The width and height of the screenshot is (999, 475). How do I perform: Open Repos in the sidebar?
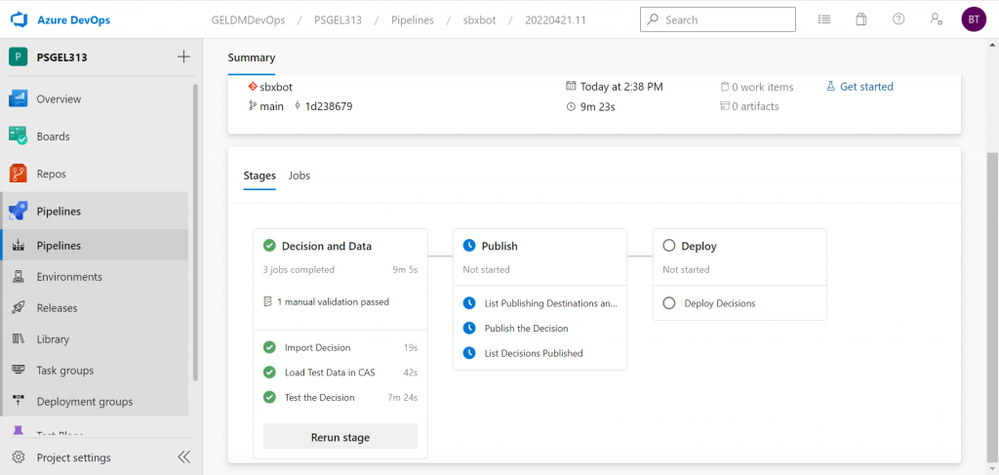51,174
